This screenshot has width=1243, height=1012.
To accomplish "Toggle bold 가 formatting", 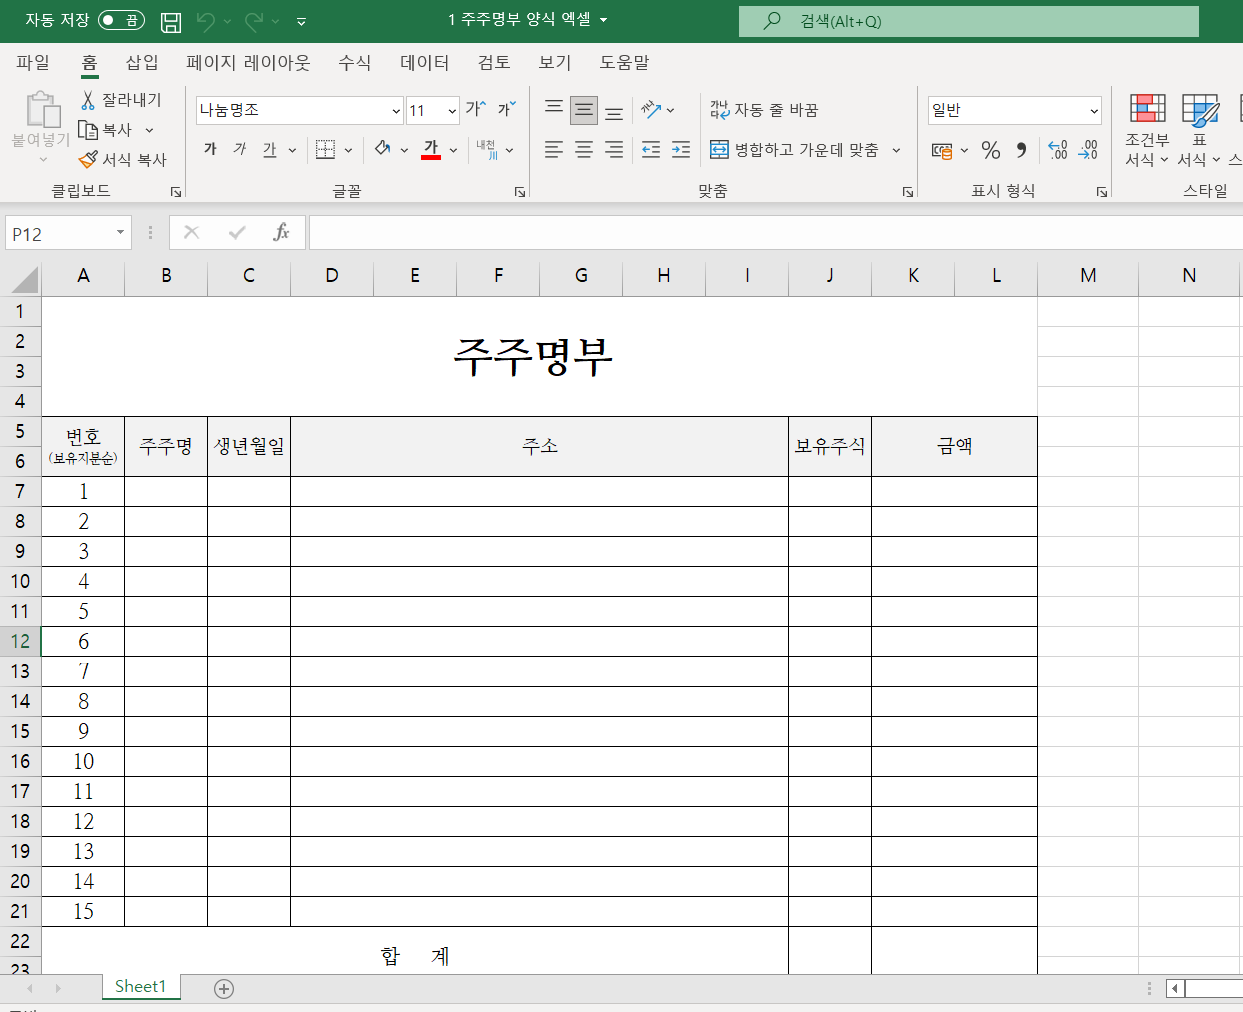I will [210, 149].
